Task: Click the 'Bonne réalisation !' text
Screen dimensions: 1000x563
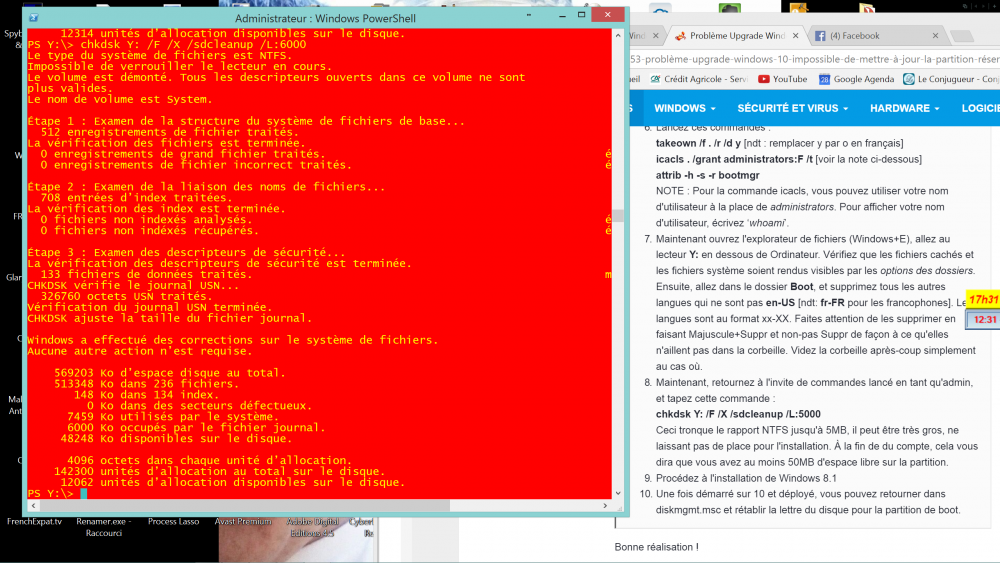Action: point(656,547)
